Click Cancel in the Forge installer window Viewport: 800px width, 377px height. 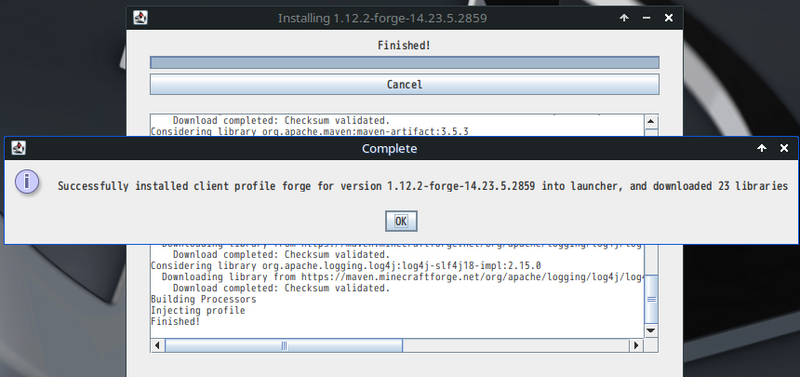404,84
